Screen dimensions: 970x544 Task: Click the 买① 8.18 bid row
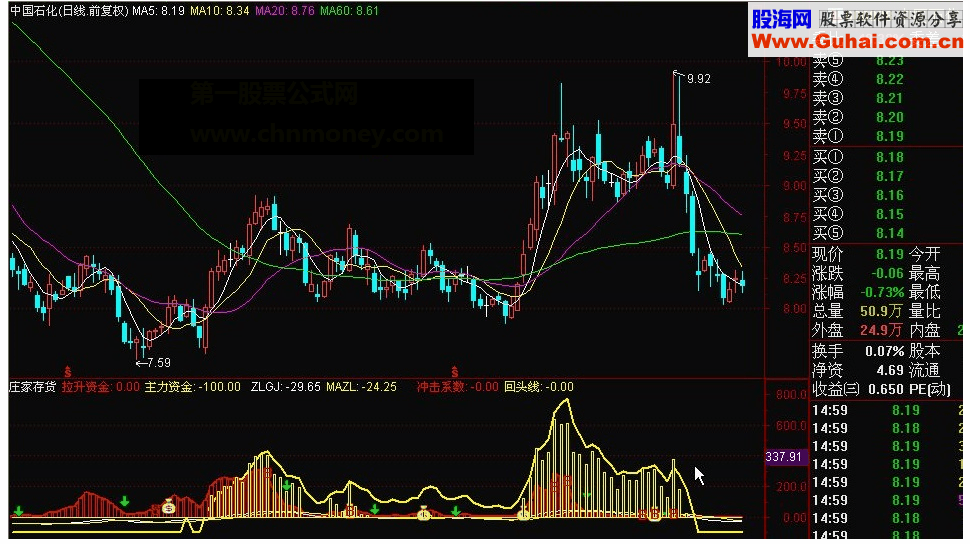859,157
